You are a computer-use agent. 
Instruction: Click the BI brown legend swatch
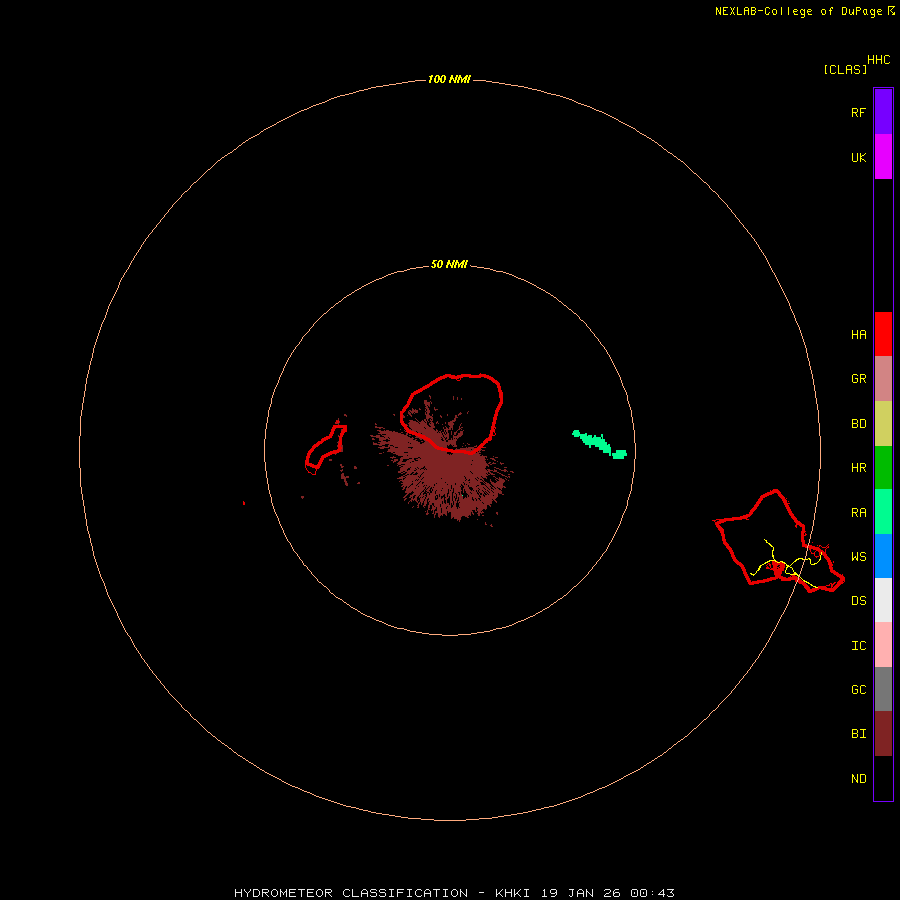(883, 734)
